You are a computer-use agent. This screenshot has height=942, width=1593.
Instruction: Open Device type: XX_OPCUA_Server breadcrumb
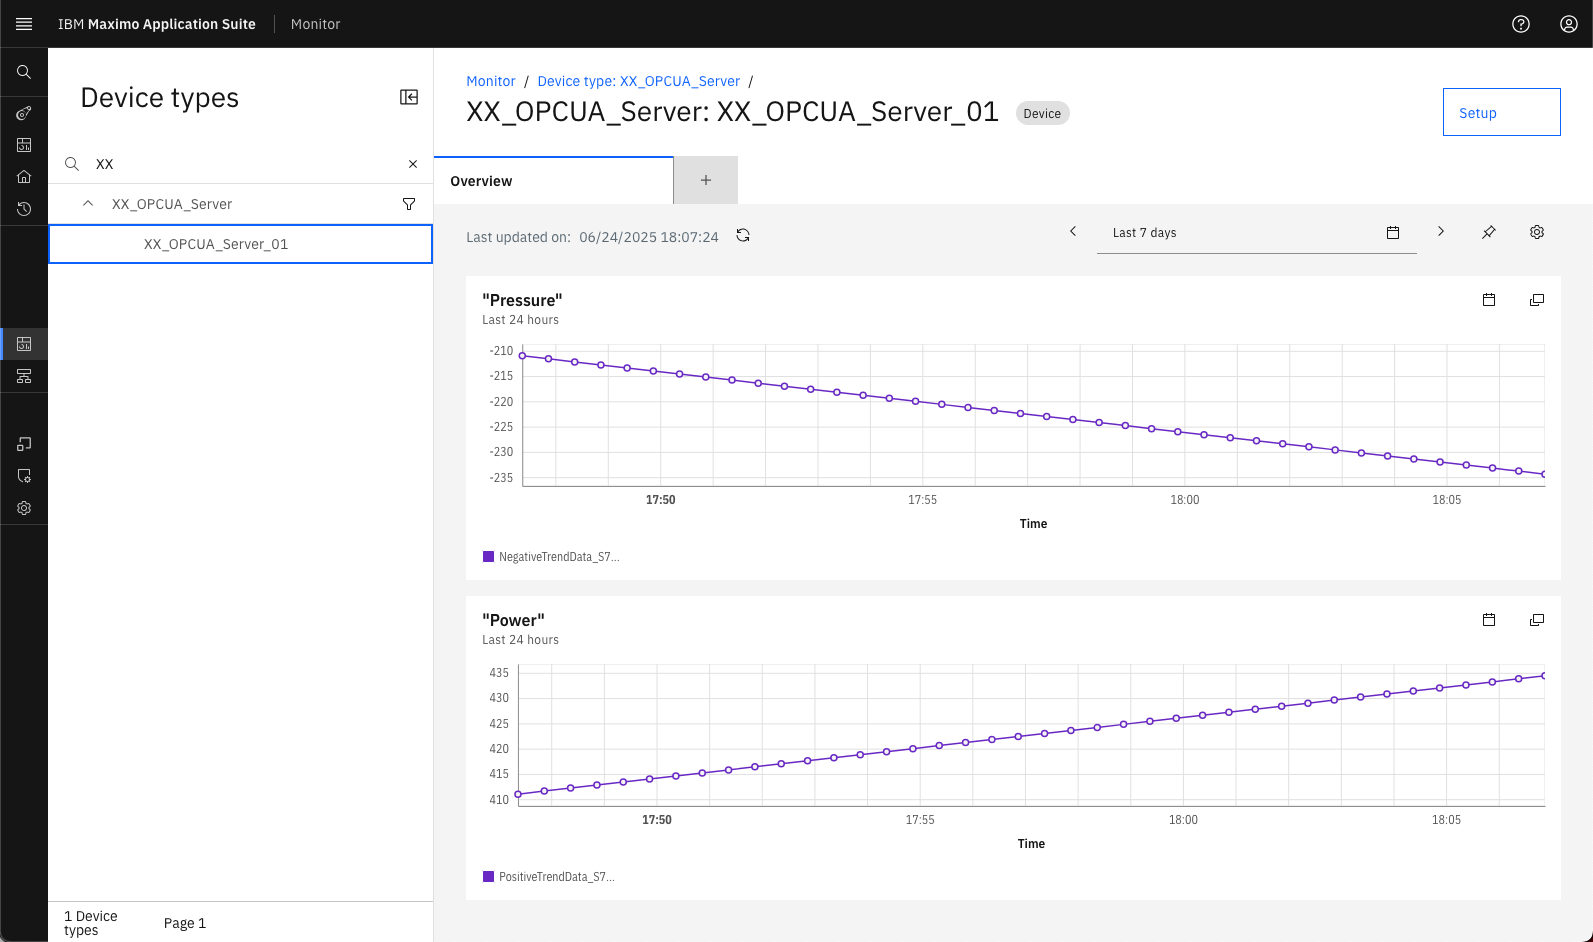pos(639,81)
